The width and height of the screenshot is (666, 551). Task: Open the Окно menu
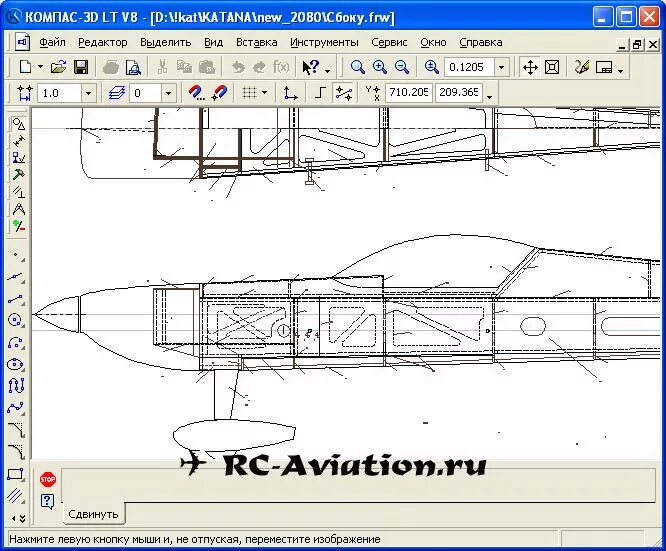(x=433, y=42)
